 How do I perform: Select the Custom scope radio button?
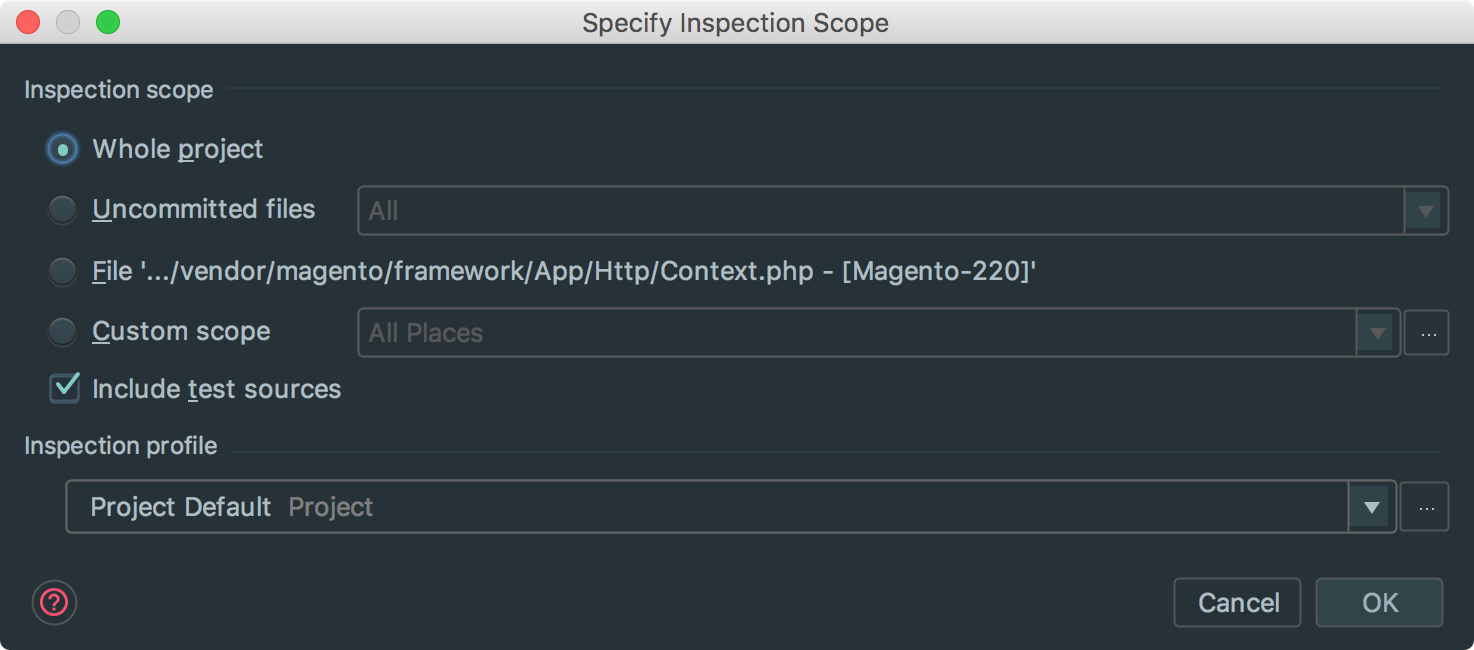(x=63, y=332)
